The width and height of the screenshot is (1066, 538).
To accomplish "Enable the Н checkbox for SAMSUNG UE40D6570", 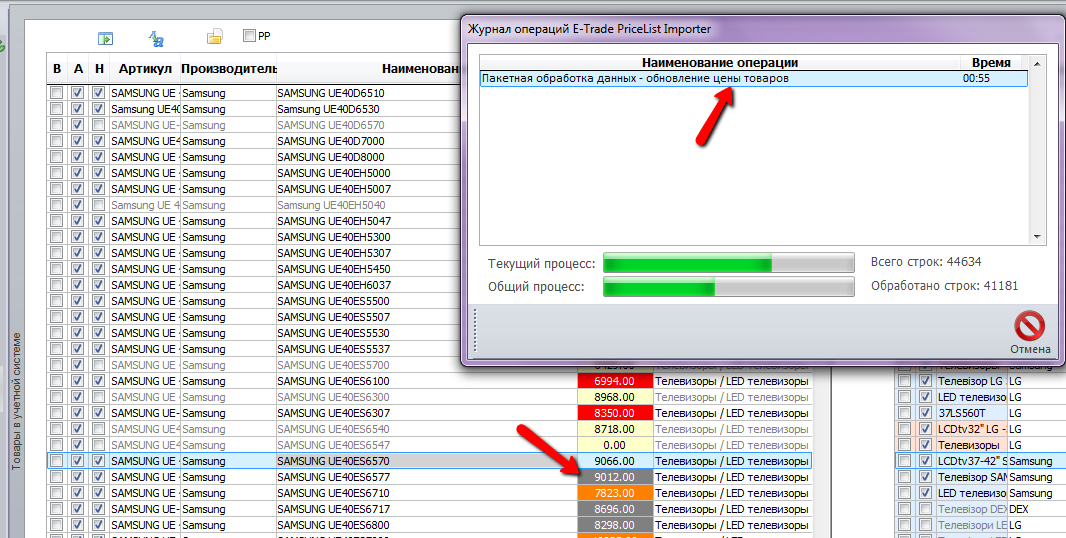I will [x=99, y=125].
